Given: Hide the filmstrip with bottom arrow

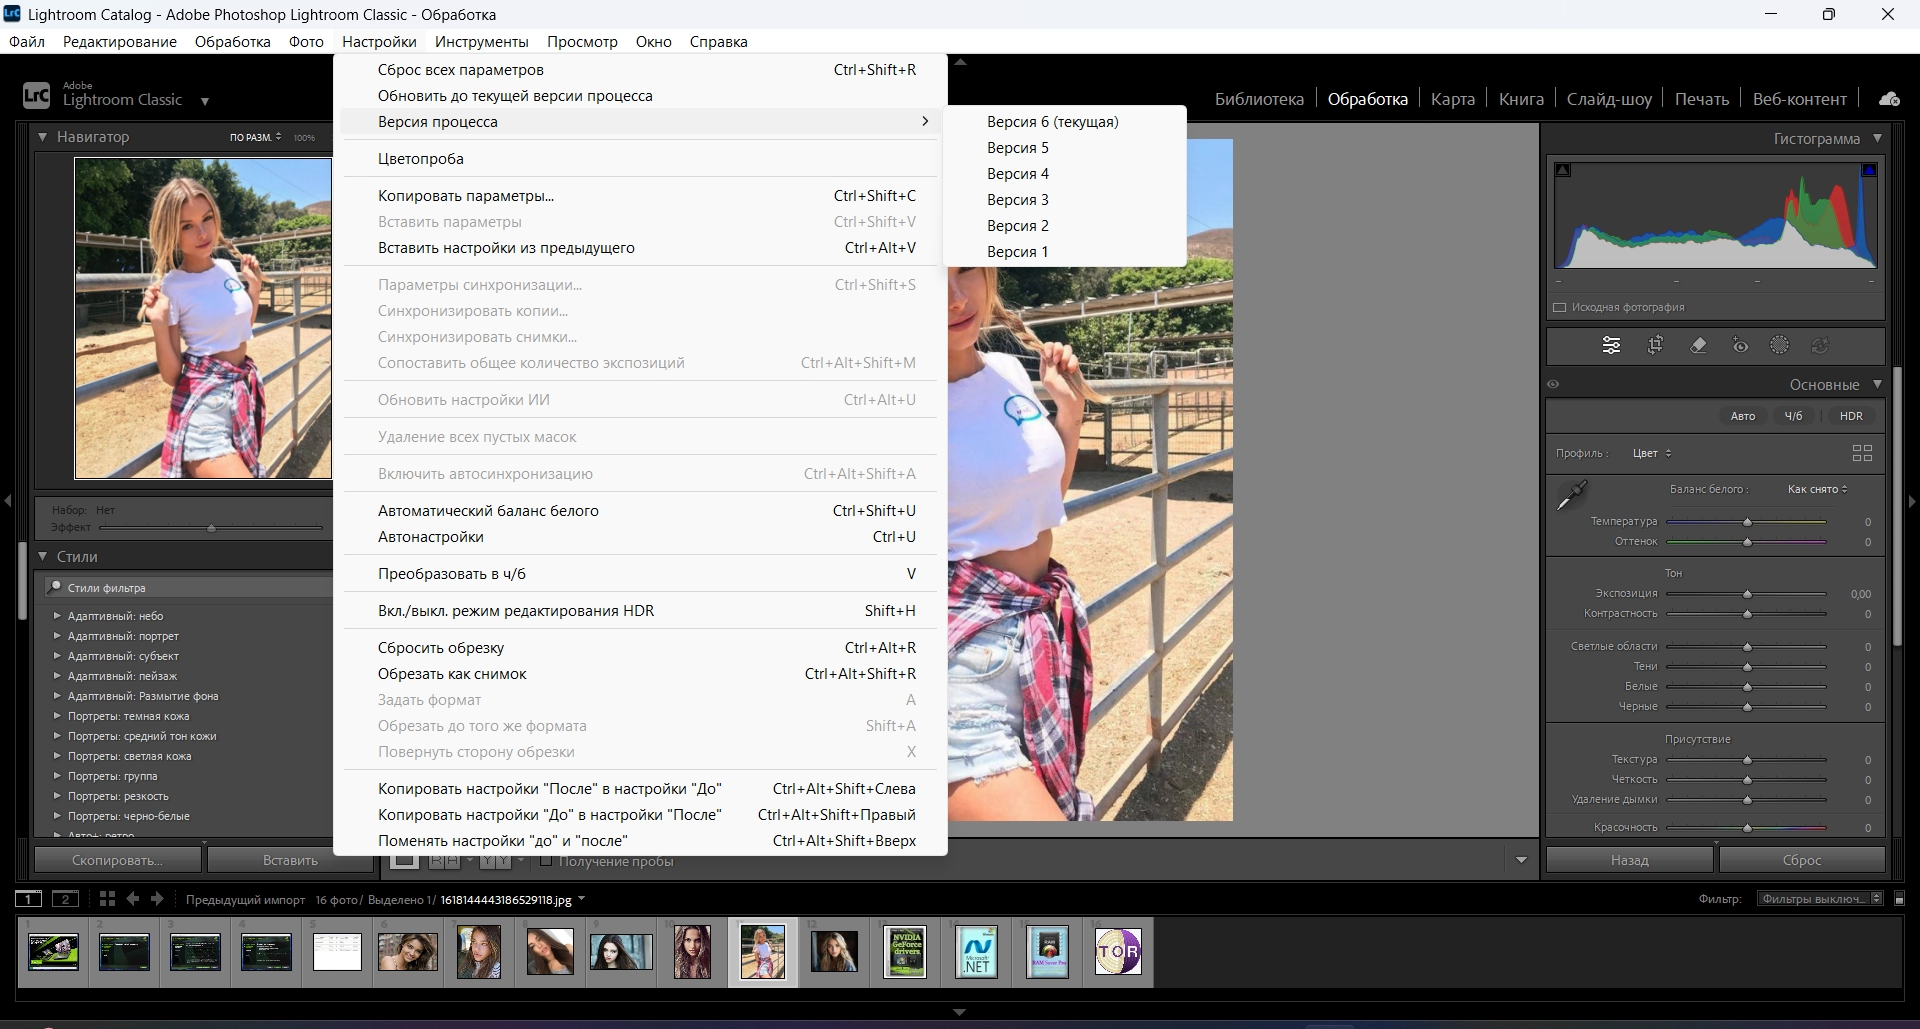Looking at the screenshot, I should 959,1012.
